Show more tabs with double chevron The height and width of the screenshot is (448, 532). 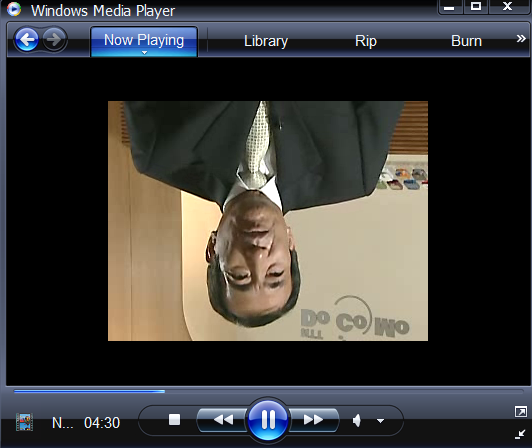point(521,39)
